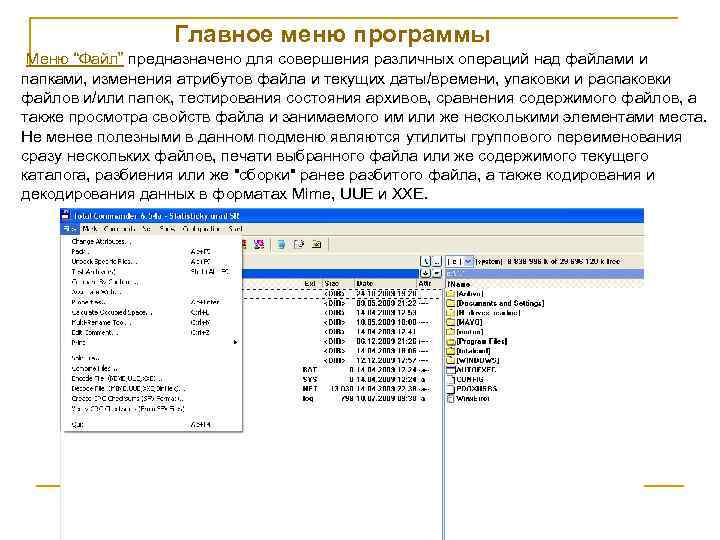Click the right panel current path bar

point(545,274)
